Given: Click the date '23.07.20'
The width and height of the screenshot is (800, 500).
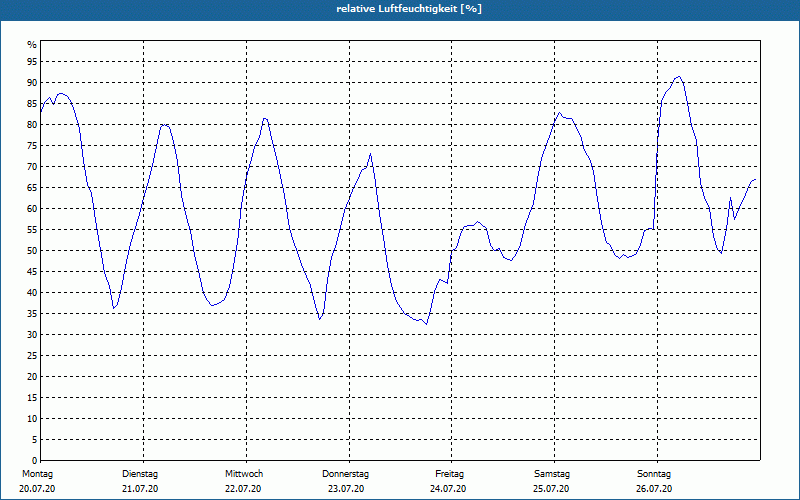Looking at the screenshot, I should coord(346,489).
